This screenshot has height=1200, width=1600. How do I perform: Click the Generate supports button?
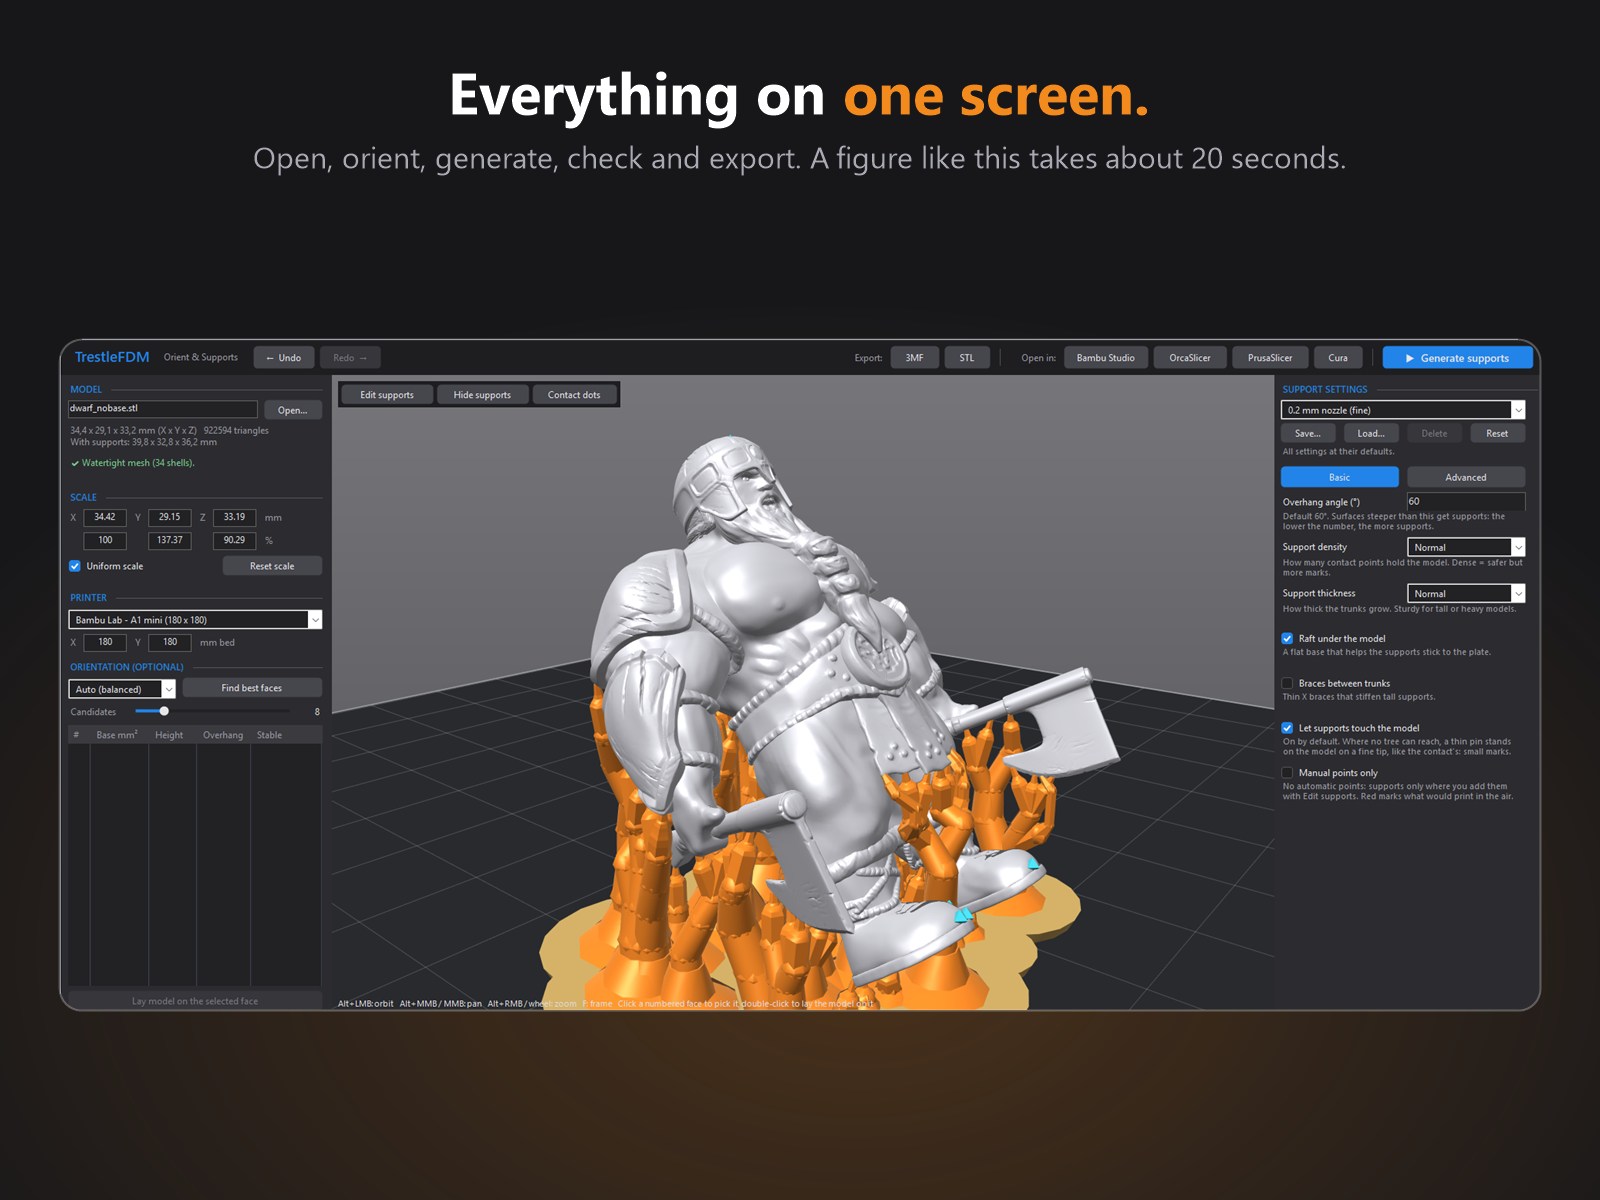(x=1457, y=358)
